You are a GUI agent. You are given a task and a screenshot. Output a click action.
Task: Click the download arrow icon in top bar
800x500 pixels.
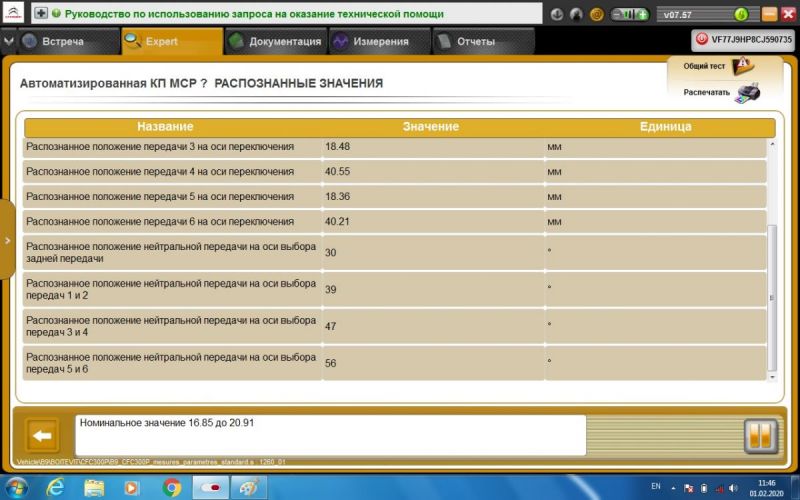(x=558, y=15)
